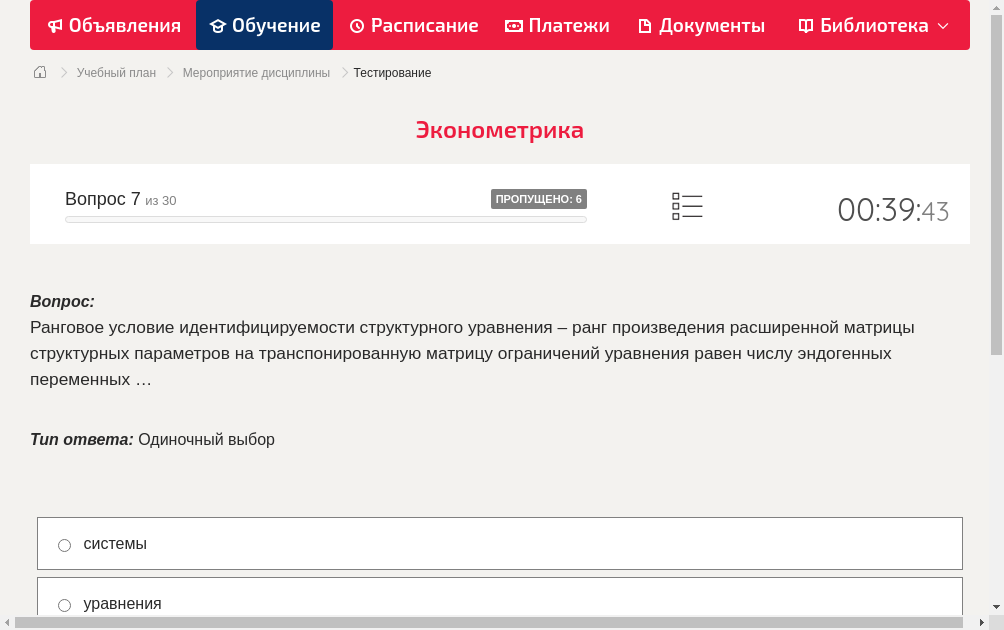
Task: Open the Платежи section
Action: (x=557, y=25)
